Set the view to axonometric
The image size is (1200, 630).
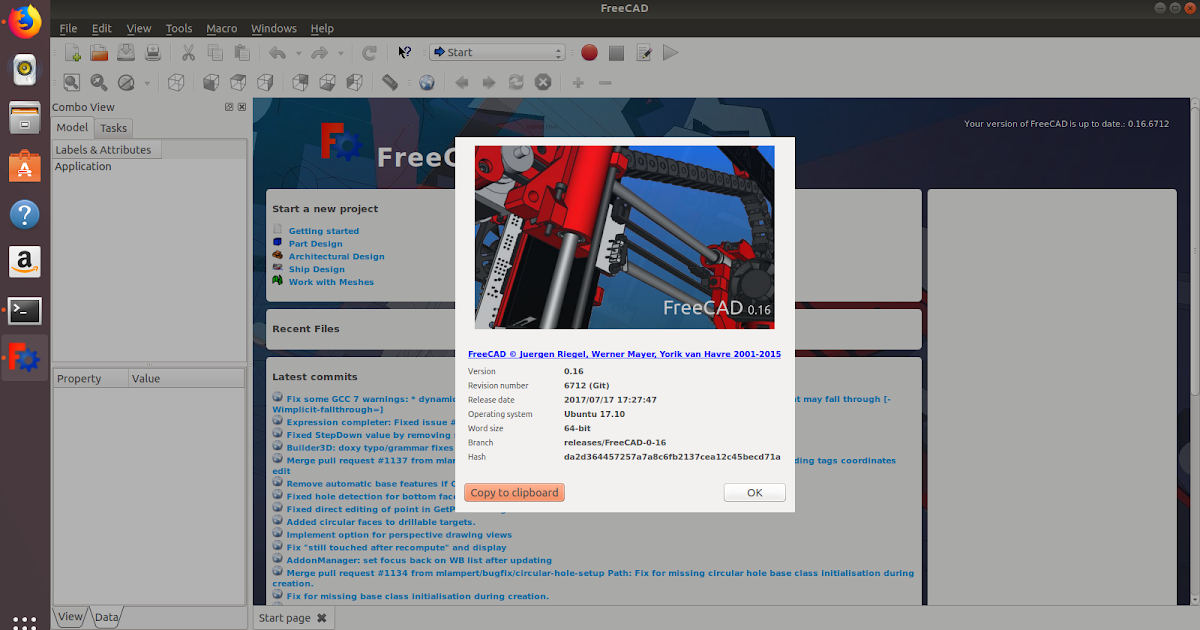click(177, 82)
